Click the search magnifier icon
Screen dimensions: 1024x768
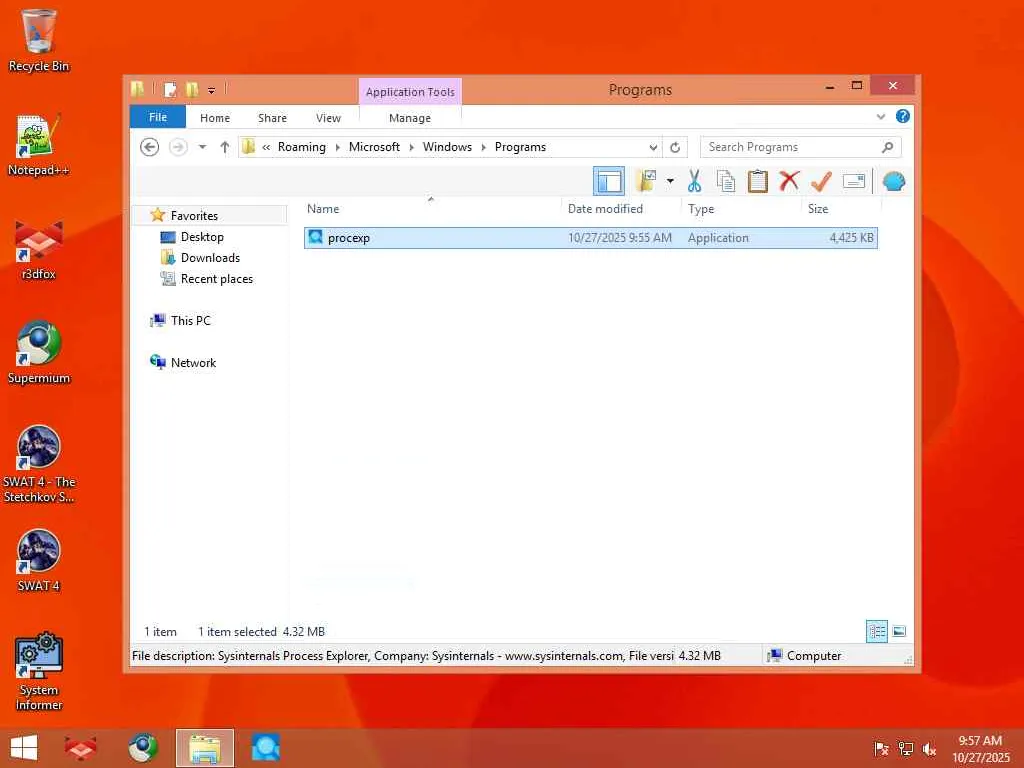pyautogui.click(x=888, y=147)
